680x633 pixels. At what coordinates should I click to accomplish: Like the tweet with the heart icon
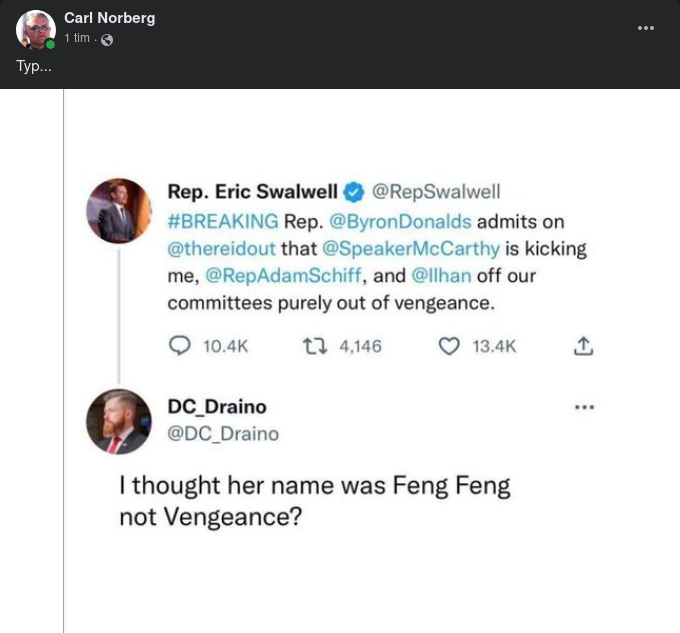click(x=450, y=346)
